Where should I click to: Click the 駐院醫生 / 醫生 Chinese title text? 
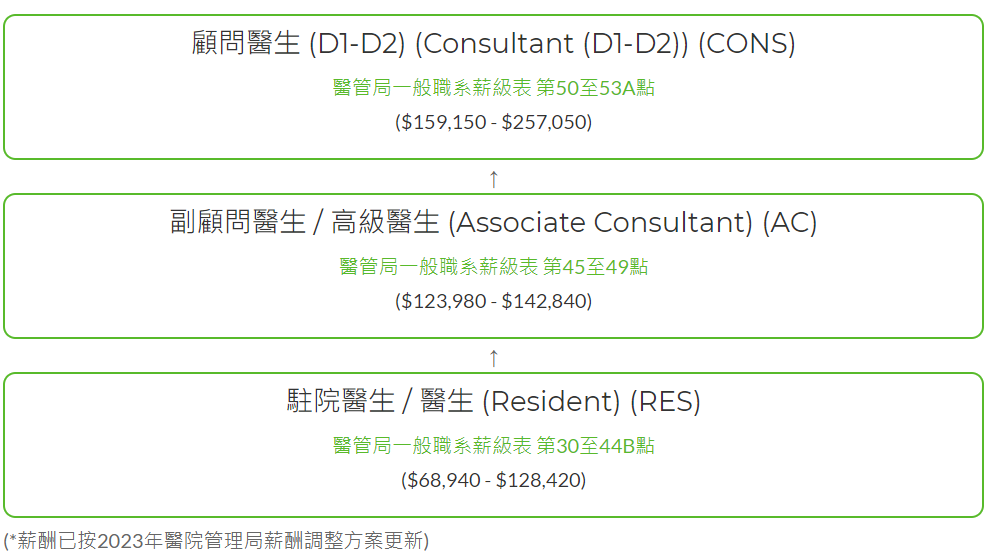(380, 401)
